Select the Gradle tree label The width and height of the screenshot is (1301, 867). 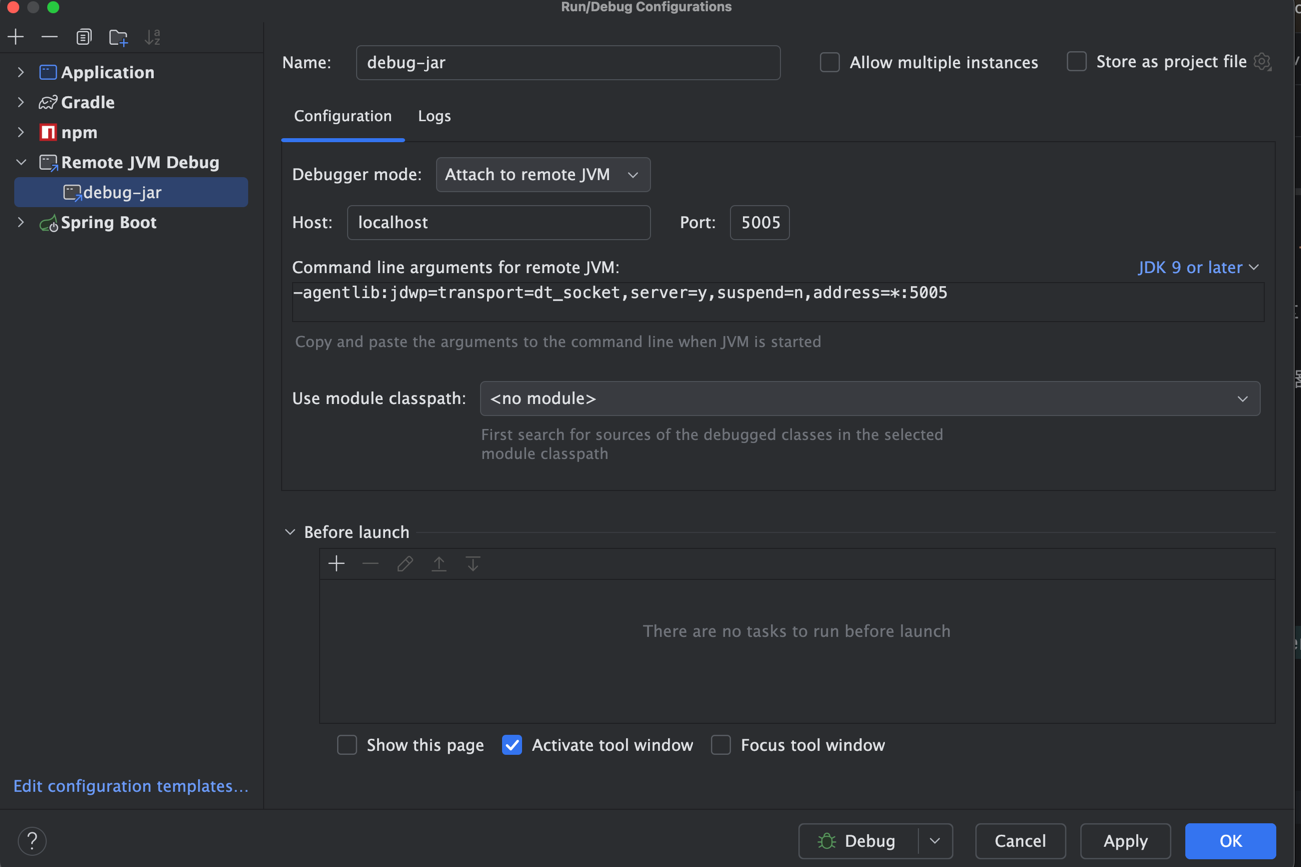(x=88, y=102)
